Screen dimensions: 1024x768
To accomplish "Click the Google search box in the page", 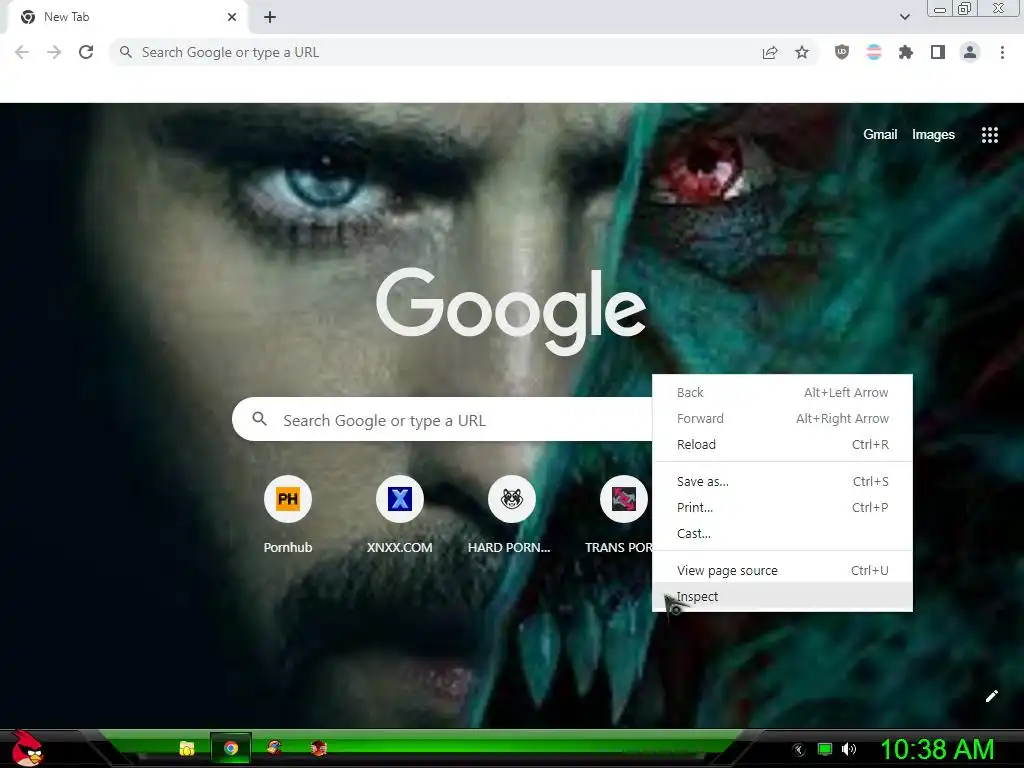I will click(443, 419).
